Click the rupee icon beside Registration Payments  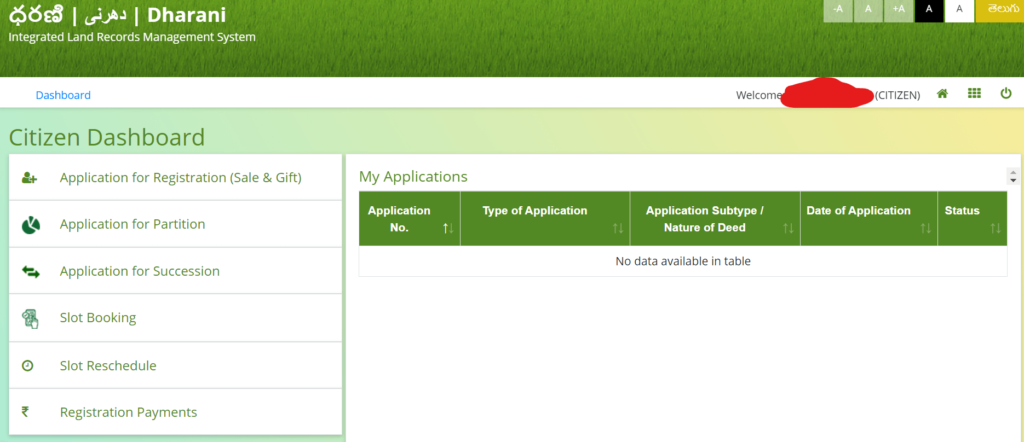[x=25, y=412]
